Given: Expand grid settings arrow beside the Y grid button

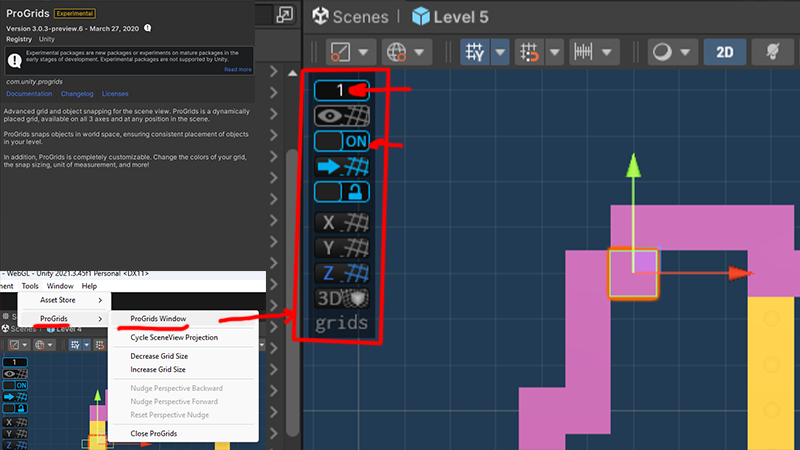Looking at the screenshot, I should (500, 52).
